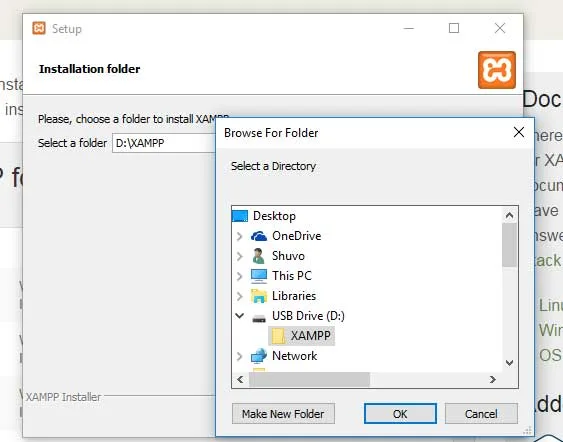Click the Libraries folder icon
563x442 pixels.
(259, 296)
